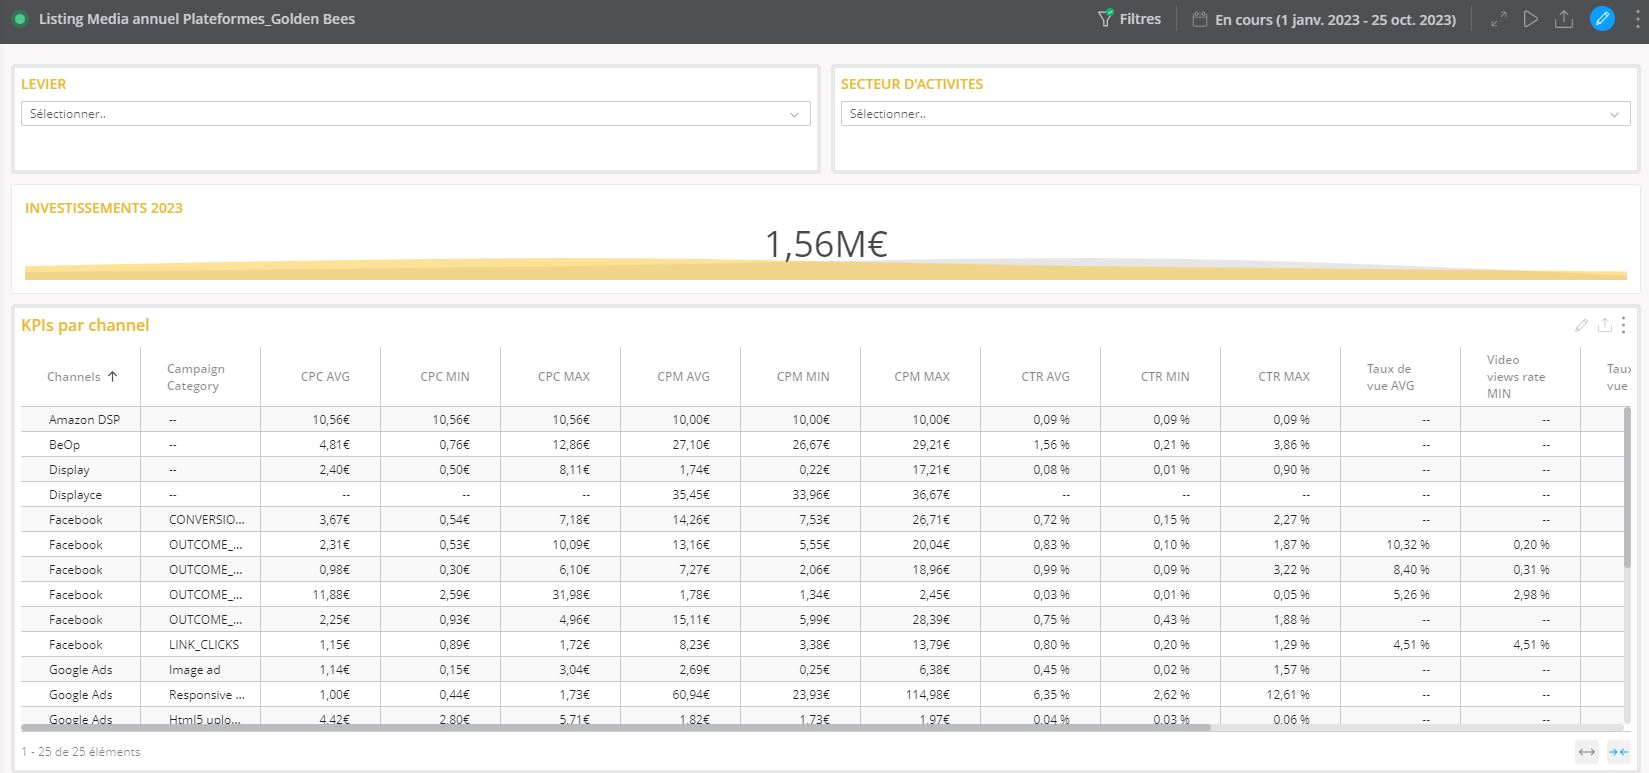Open the SECTEUR D'ACTIVITES dropdown
1649x773 pixels.
[1235, 114]
